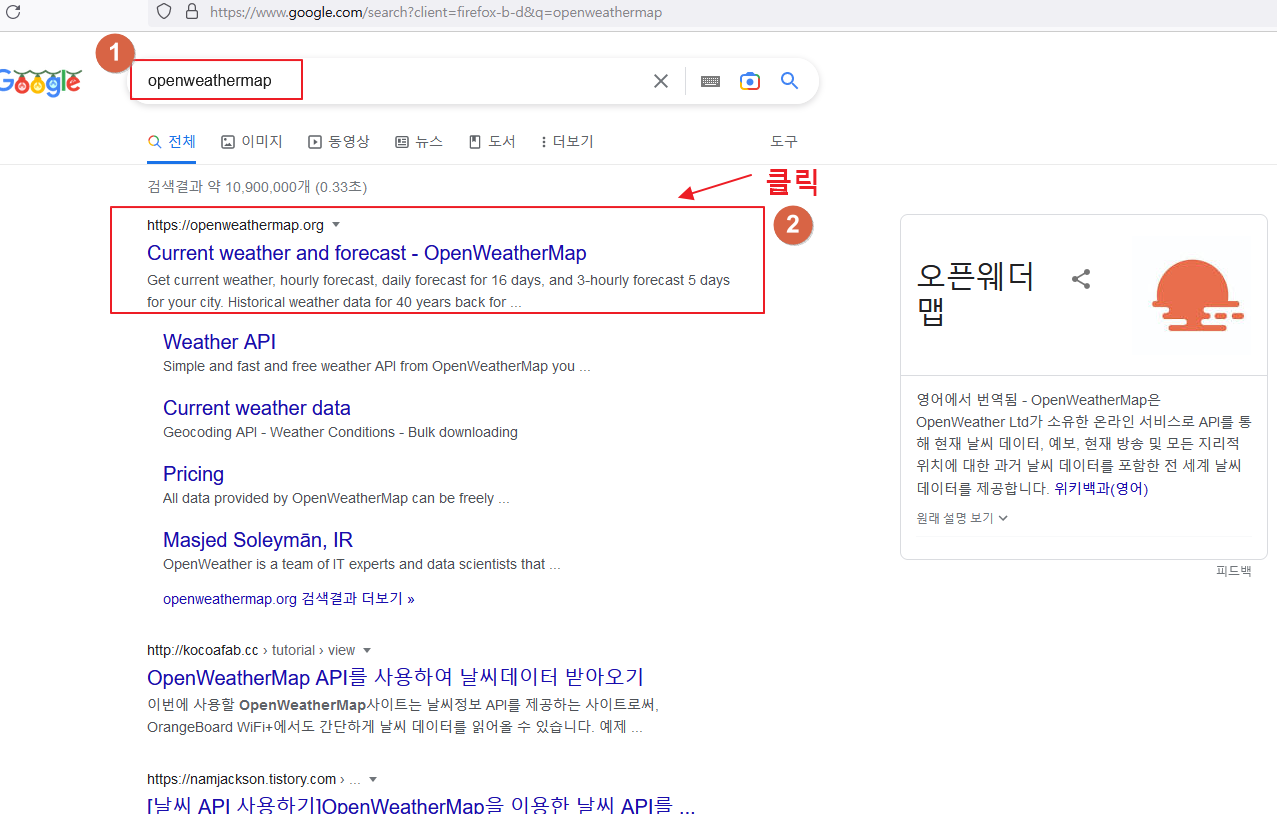Click the 오픈웨더맵 panel title

pos(975,294)
